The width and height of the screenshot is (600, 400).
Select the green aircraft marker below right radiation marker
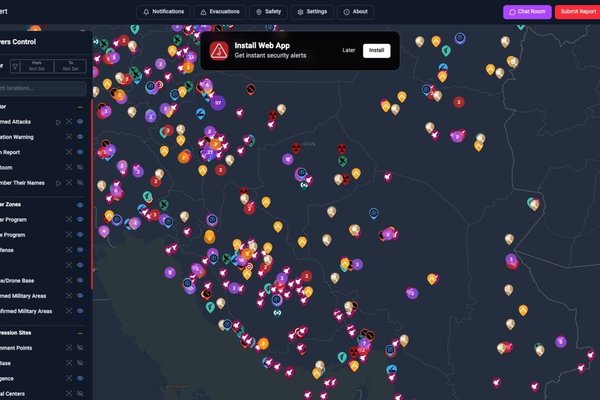(x=342, y=161)
